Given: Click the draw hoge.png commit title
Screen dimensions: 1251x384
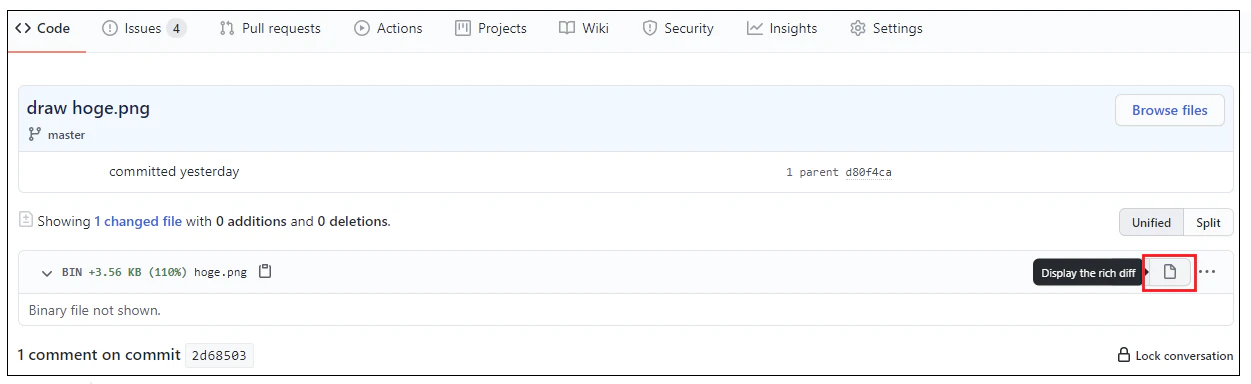Looking at the screenshot, I should [88, 108].
